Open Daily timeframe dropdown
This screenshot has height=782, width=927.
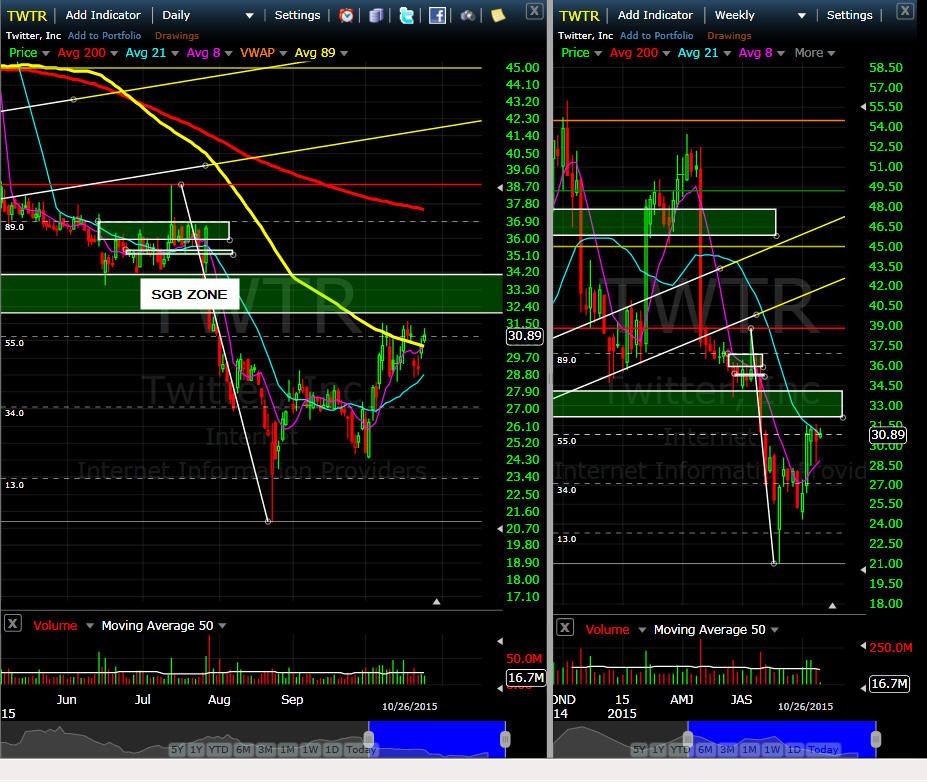[208, 15]
